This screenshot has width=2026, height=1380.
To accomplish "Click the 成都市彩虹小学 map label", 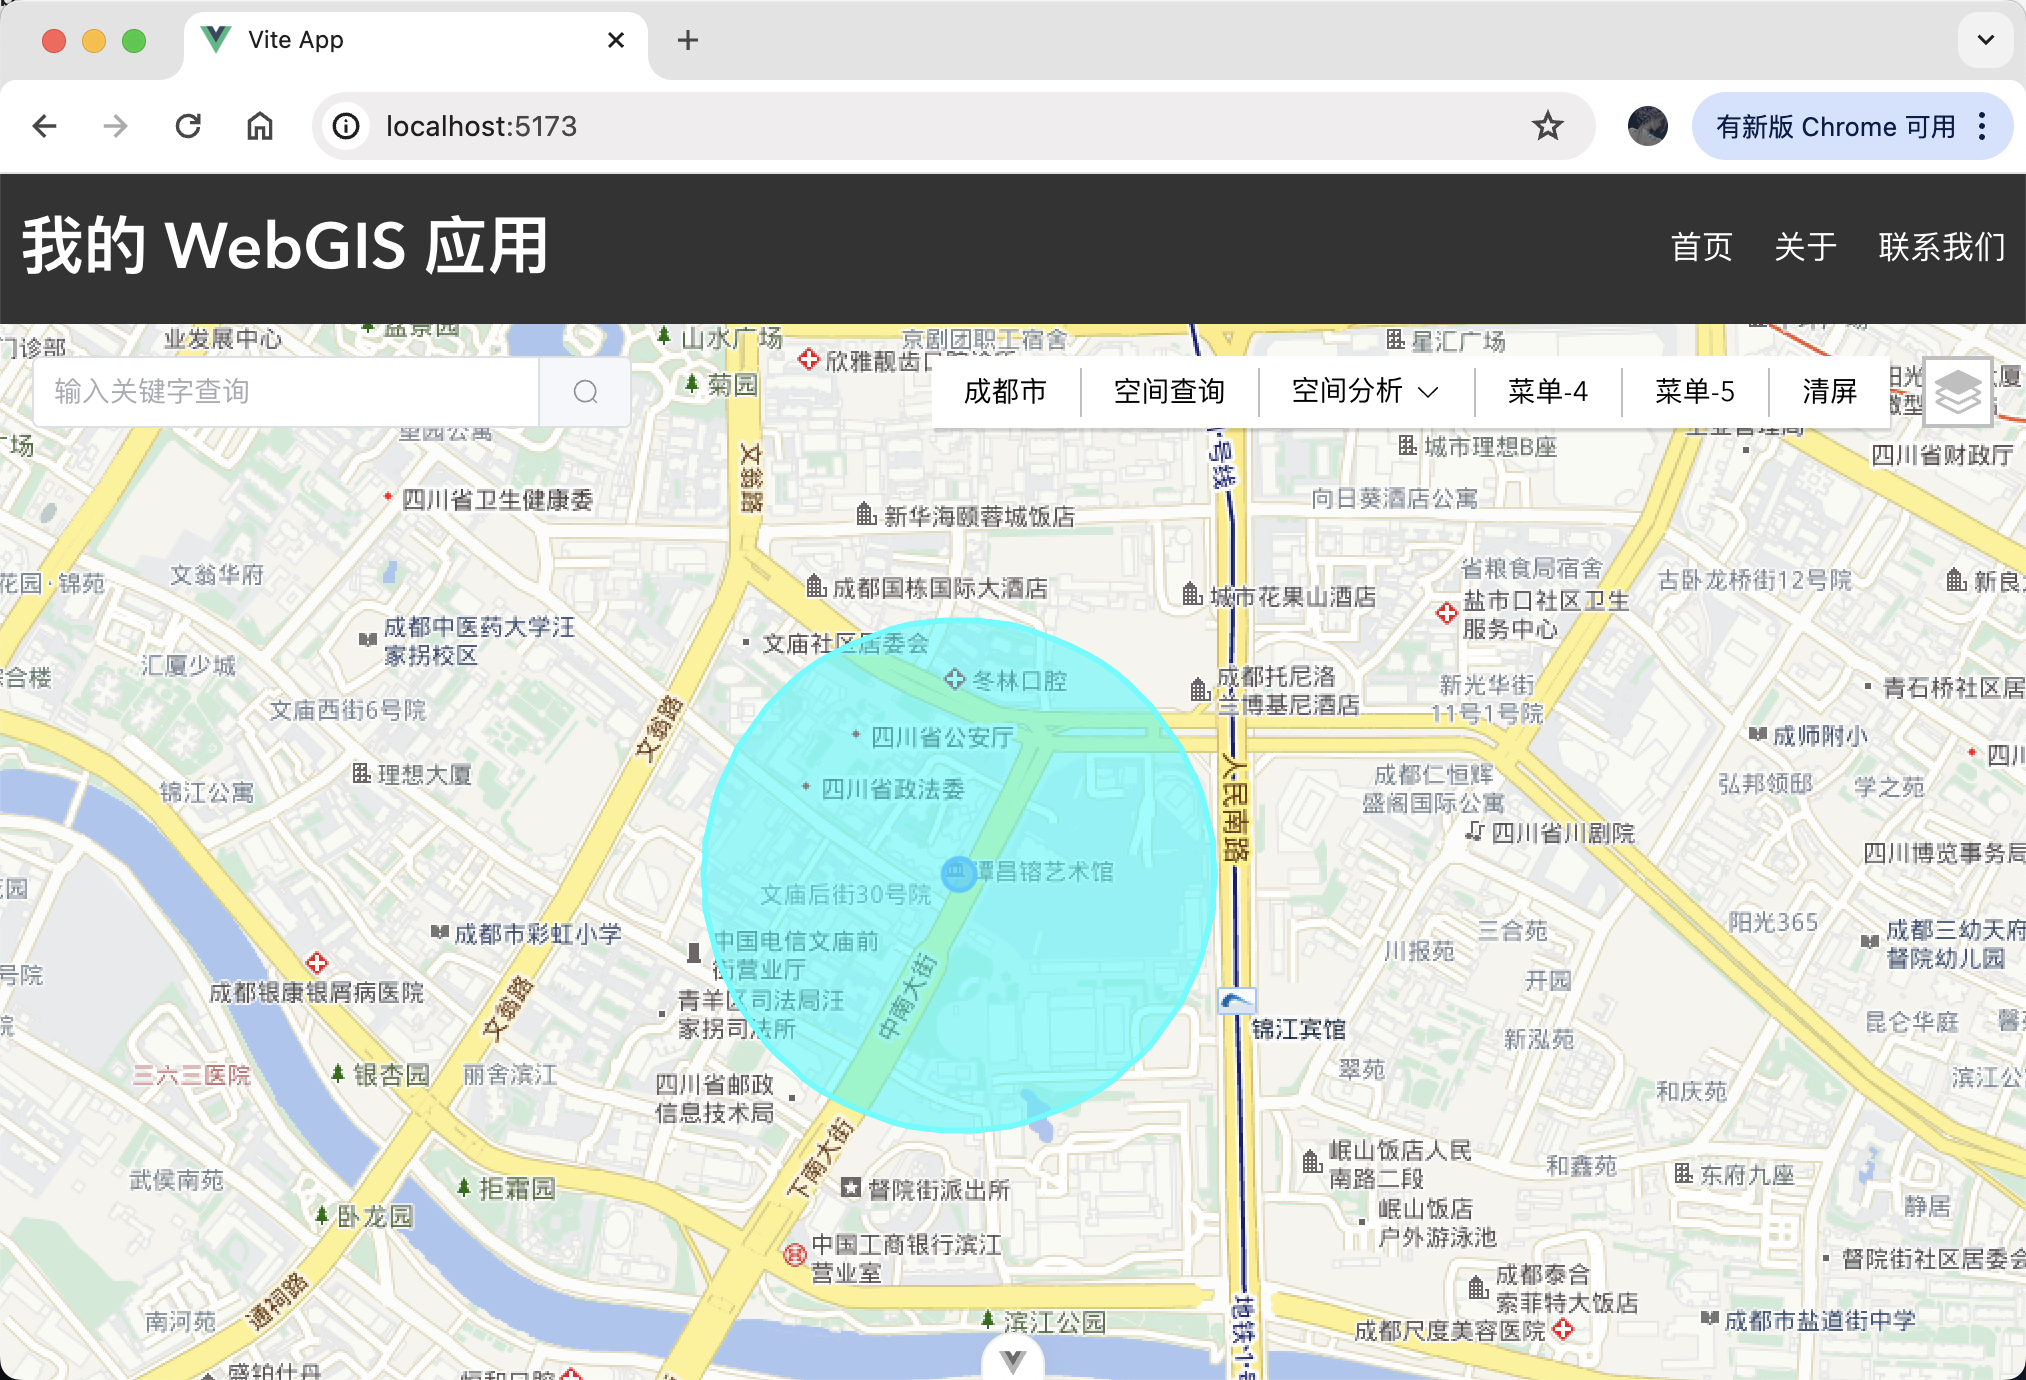I will coord(538,934).
